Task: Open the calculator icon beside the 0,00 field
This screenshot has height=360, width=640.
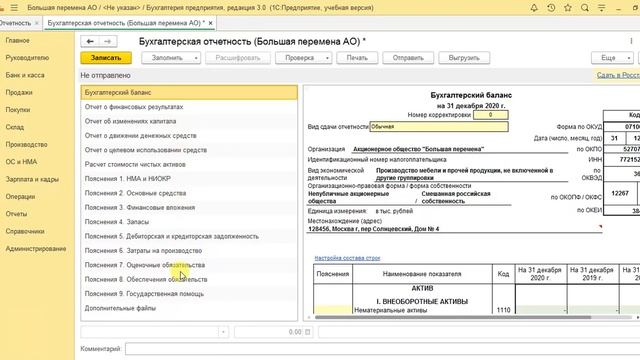Action: click(308, 332)
